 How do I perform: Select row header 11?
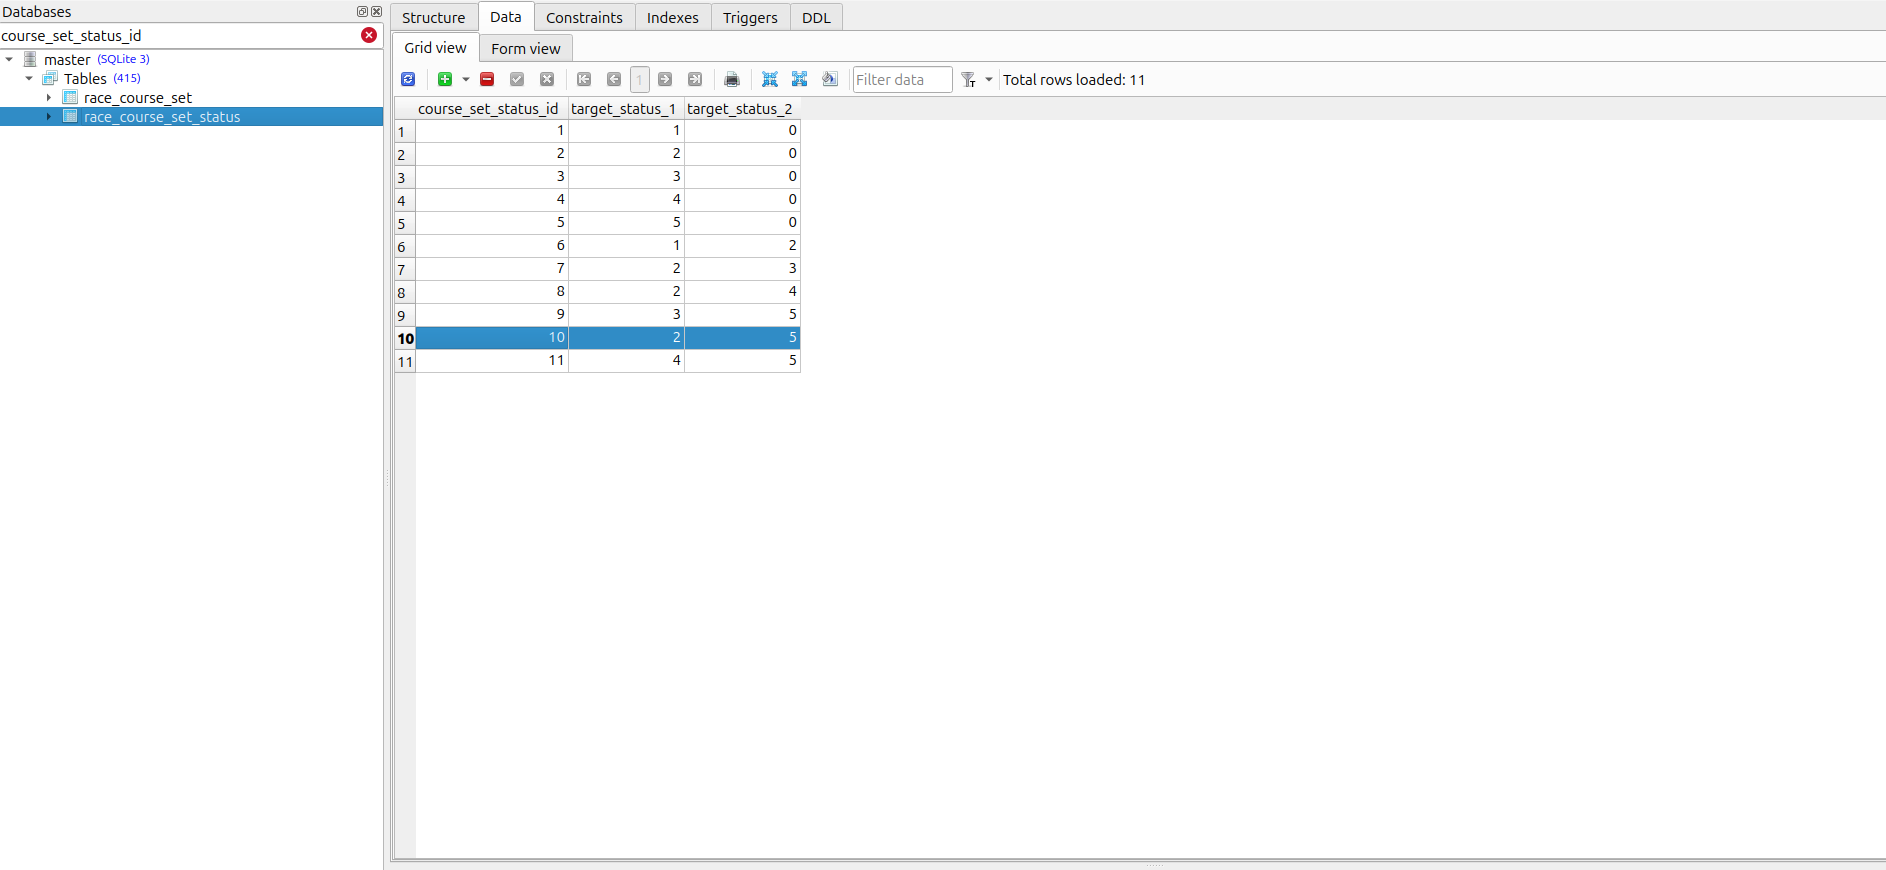pos(404,361)
